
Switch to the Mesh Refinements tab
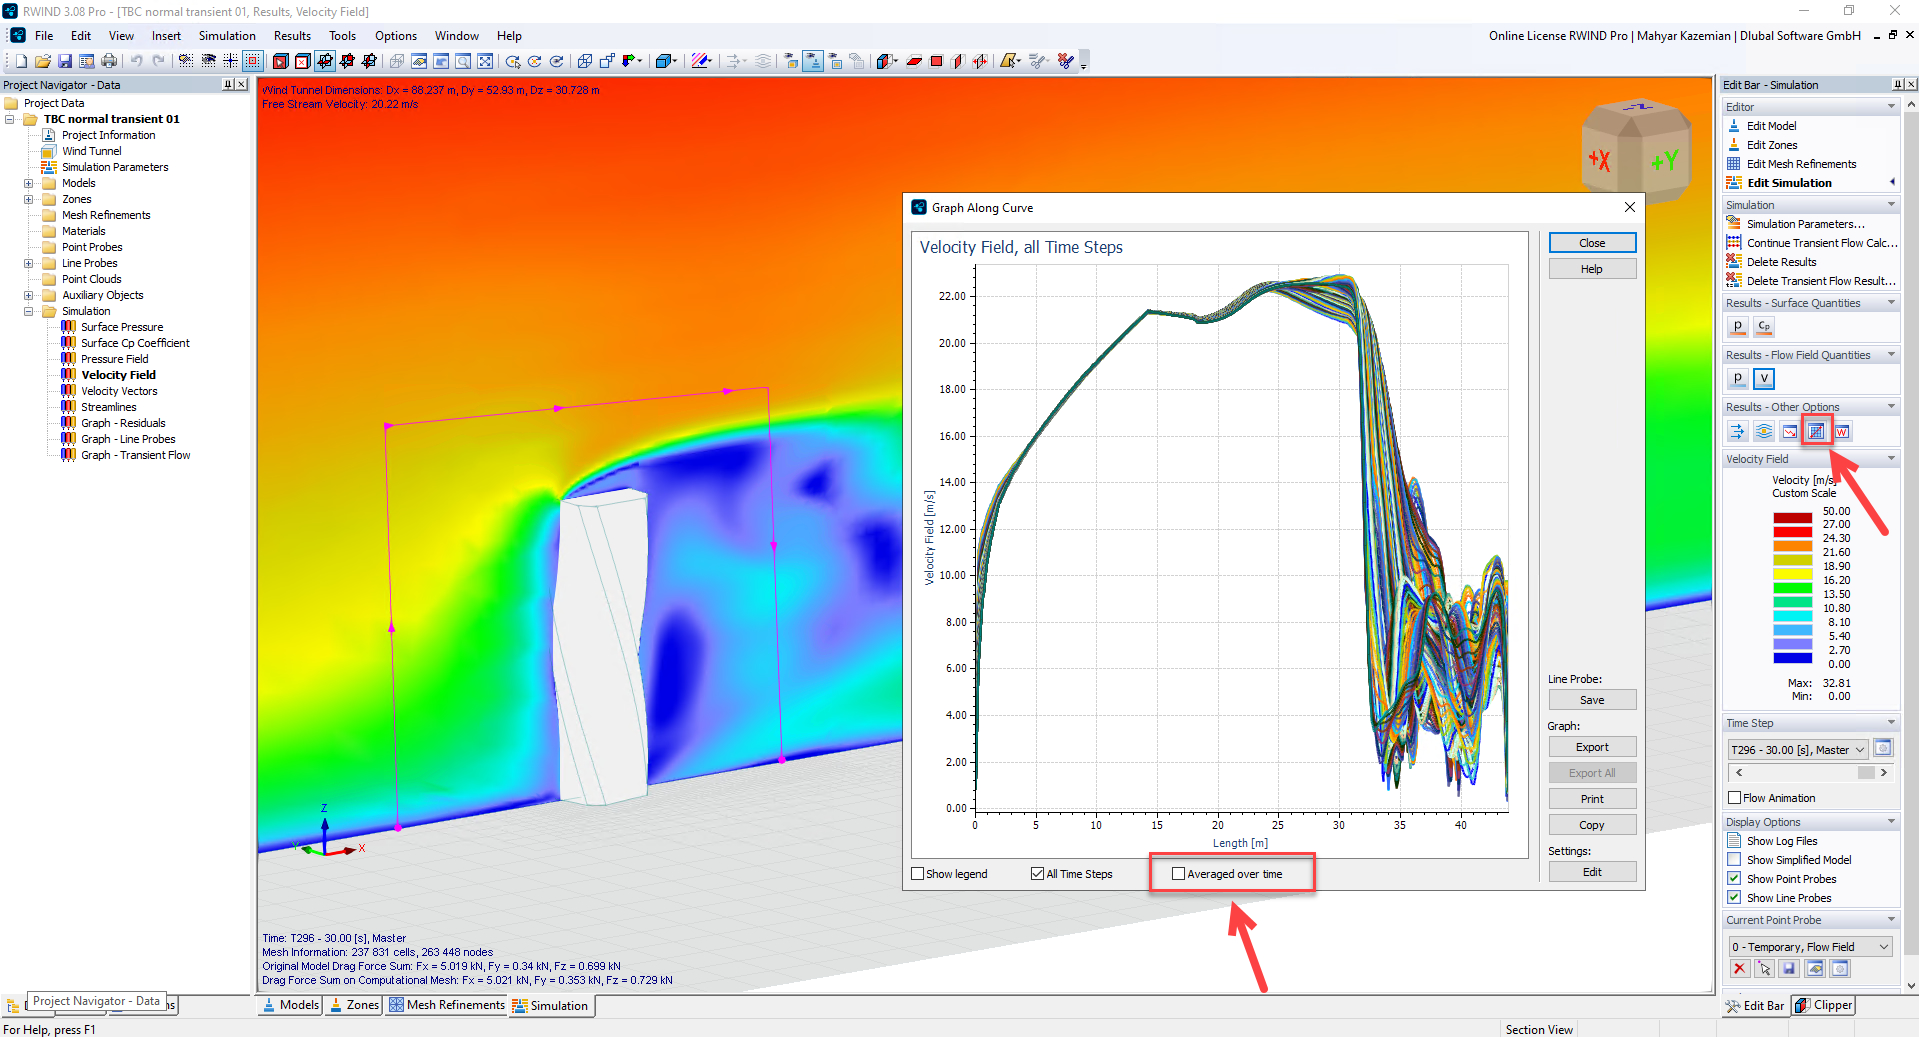point(447,1005)
